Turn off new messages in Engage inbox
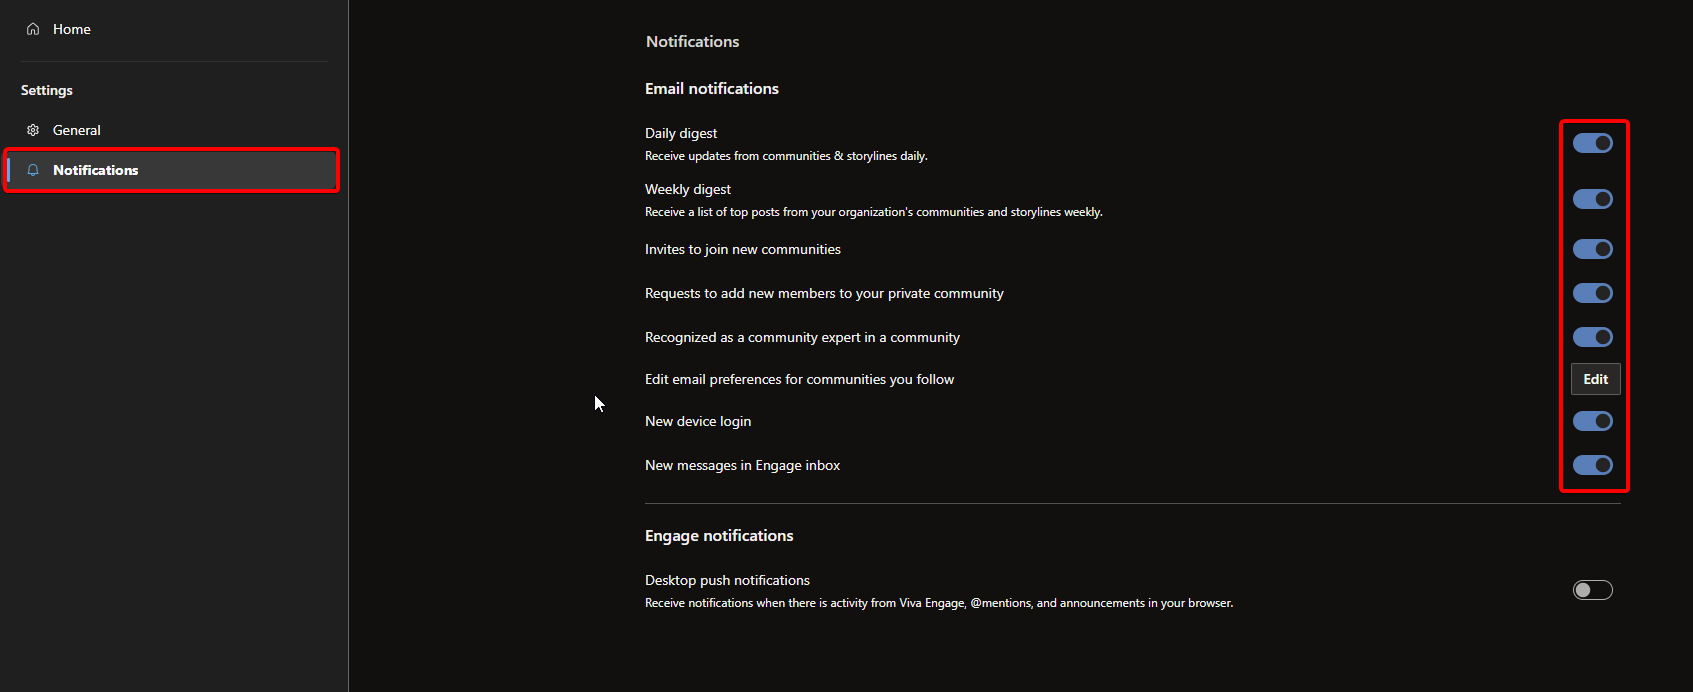The image size is (1693, 692). [x=1592, y=465]
